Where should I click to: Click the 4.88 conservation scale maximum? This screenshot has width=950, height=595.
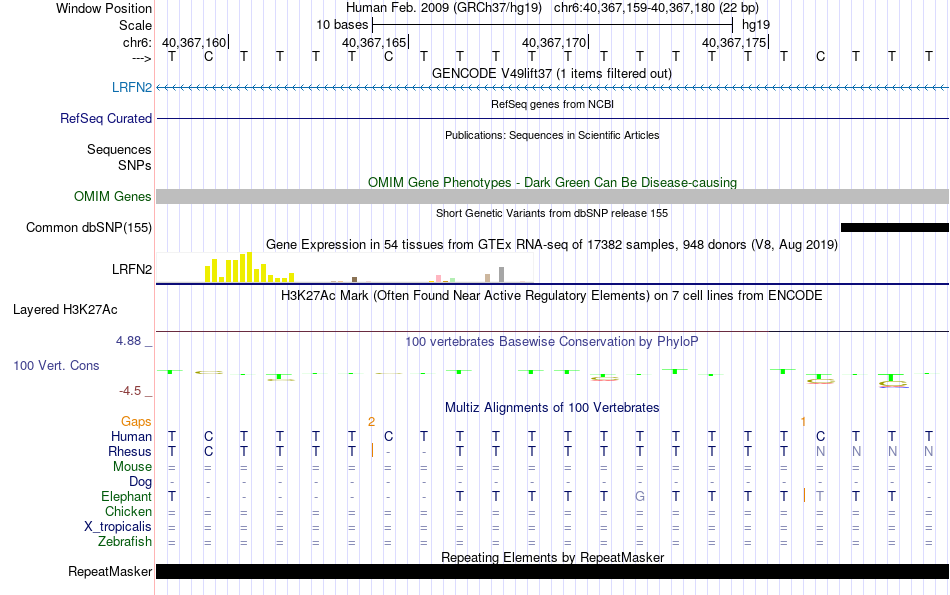[128, 341]
